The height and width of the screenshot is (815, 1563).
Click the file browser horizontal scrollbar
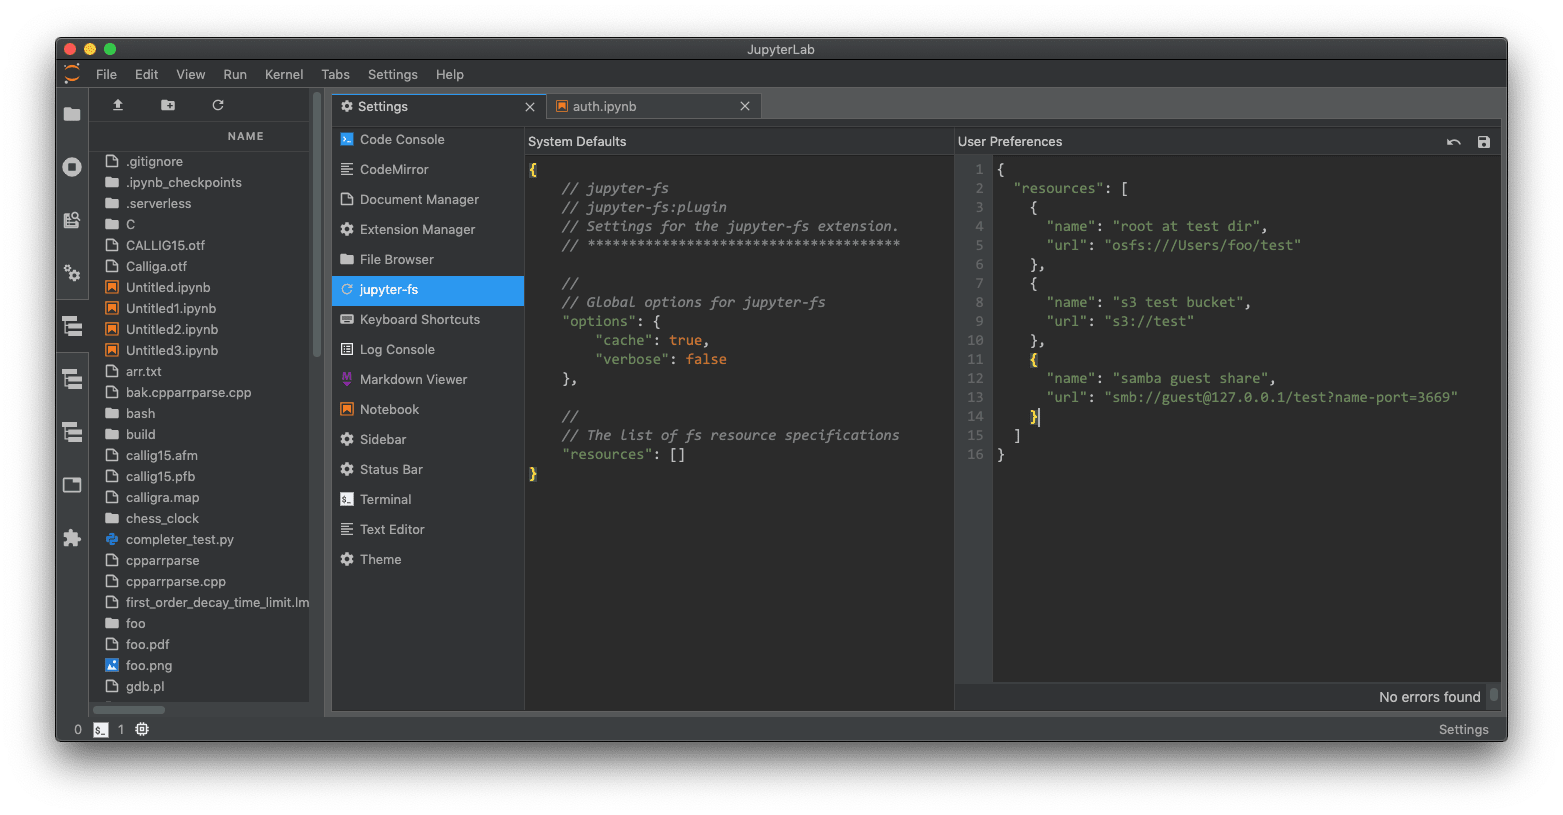pos(128,710)
